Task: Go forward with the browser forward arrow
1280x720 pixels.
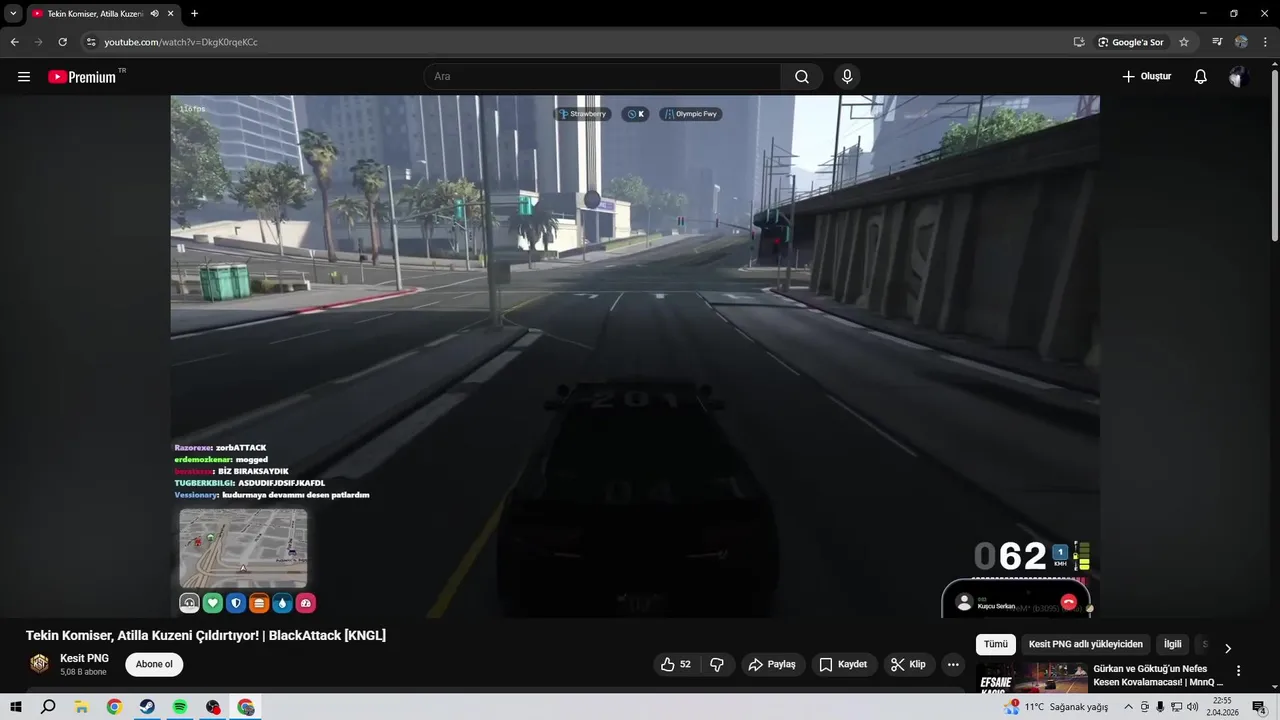Action: [38, 42]
